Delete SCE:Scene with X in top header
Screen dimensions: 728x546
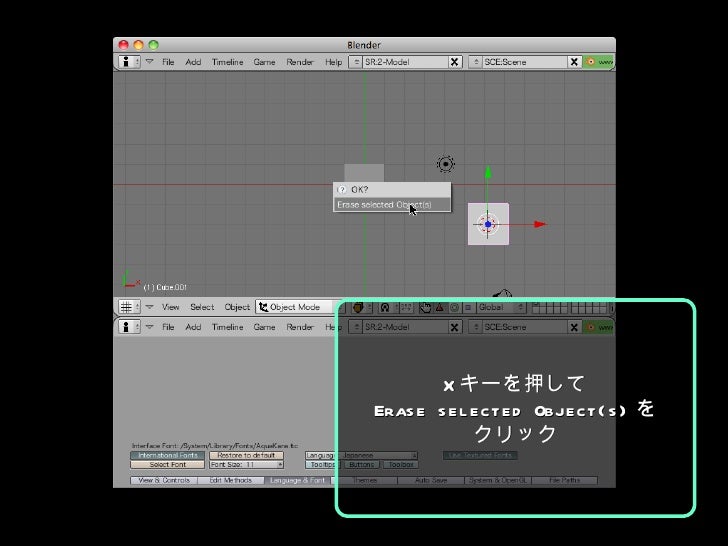[574, 62]
